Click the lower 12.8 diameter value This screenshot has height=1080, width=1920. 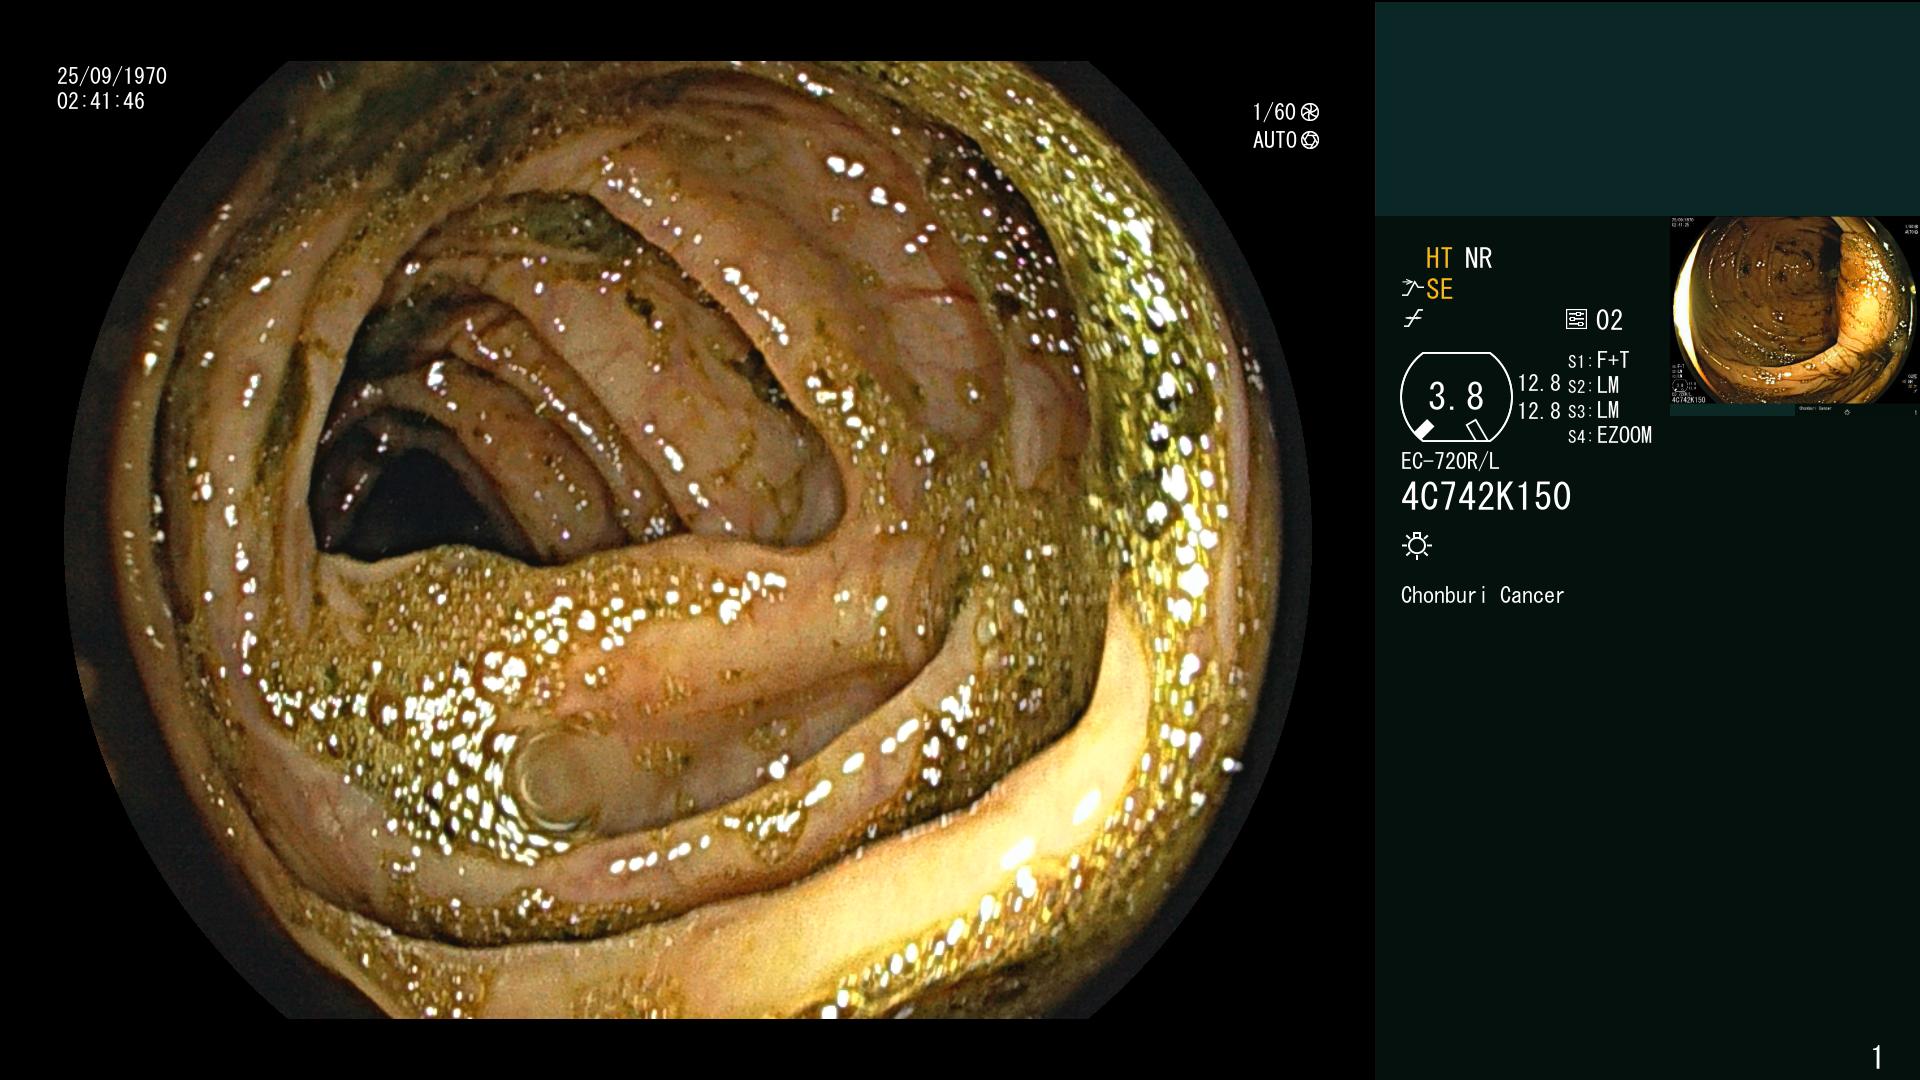(1539, 410)
